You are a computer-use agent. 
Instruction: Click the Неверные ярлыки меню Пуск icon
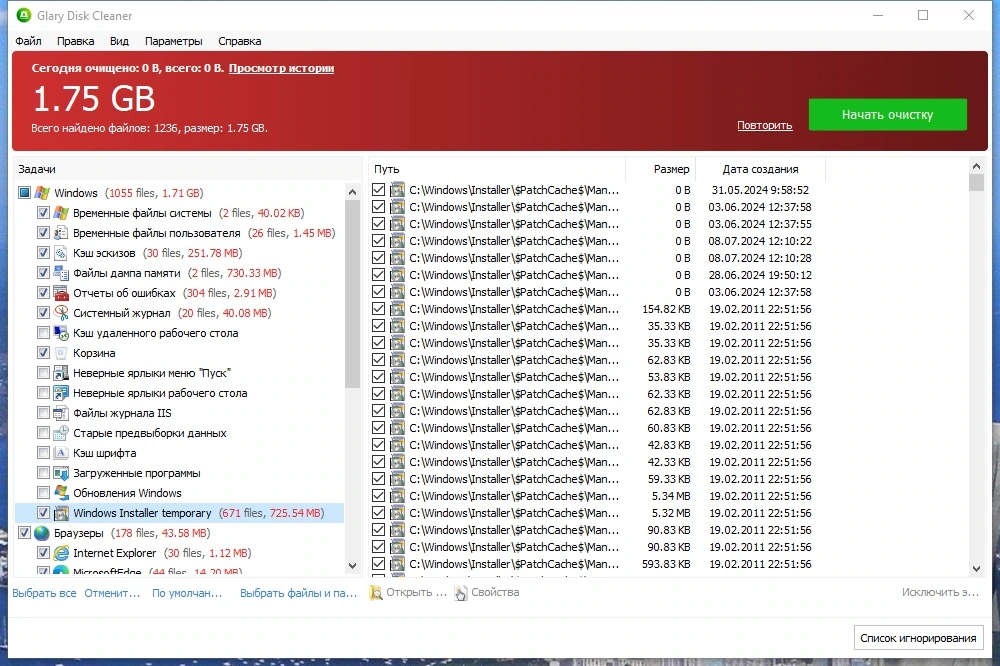point(61,373)
